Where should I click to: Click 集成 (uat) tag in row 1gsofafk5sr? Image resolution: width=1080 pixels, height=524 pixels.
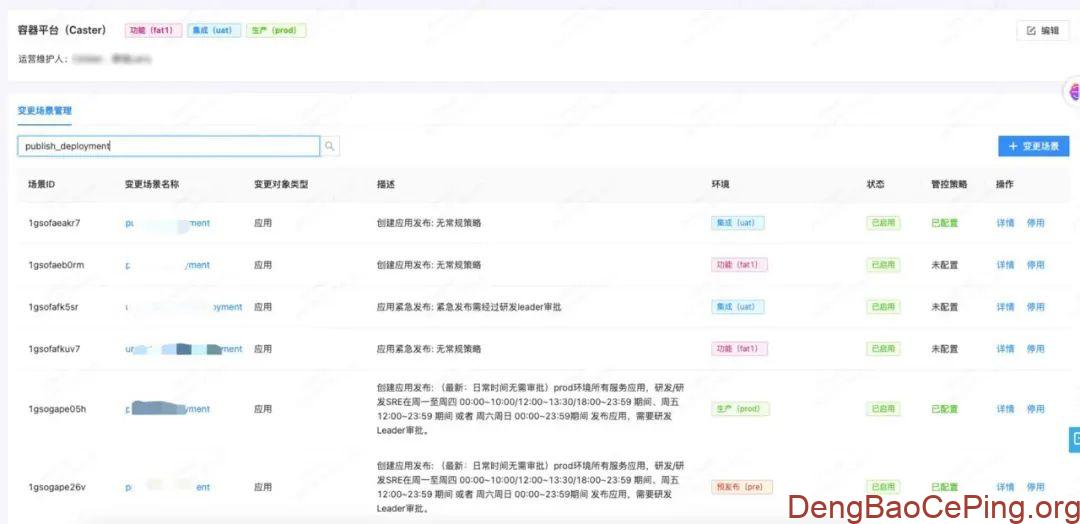738,307
